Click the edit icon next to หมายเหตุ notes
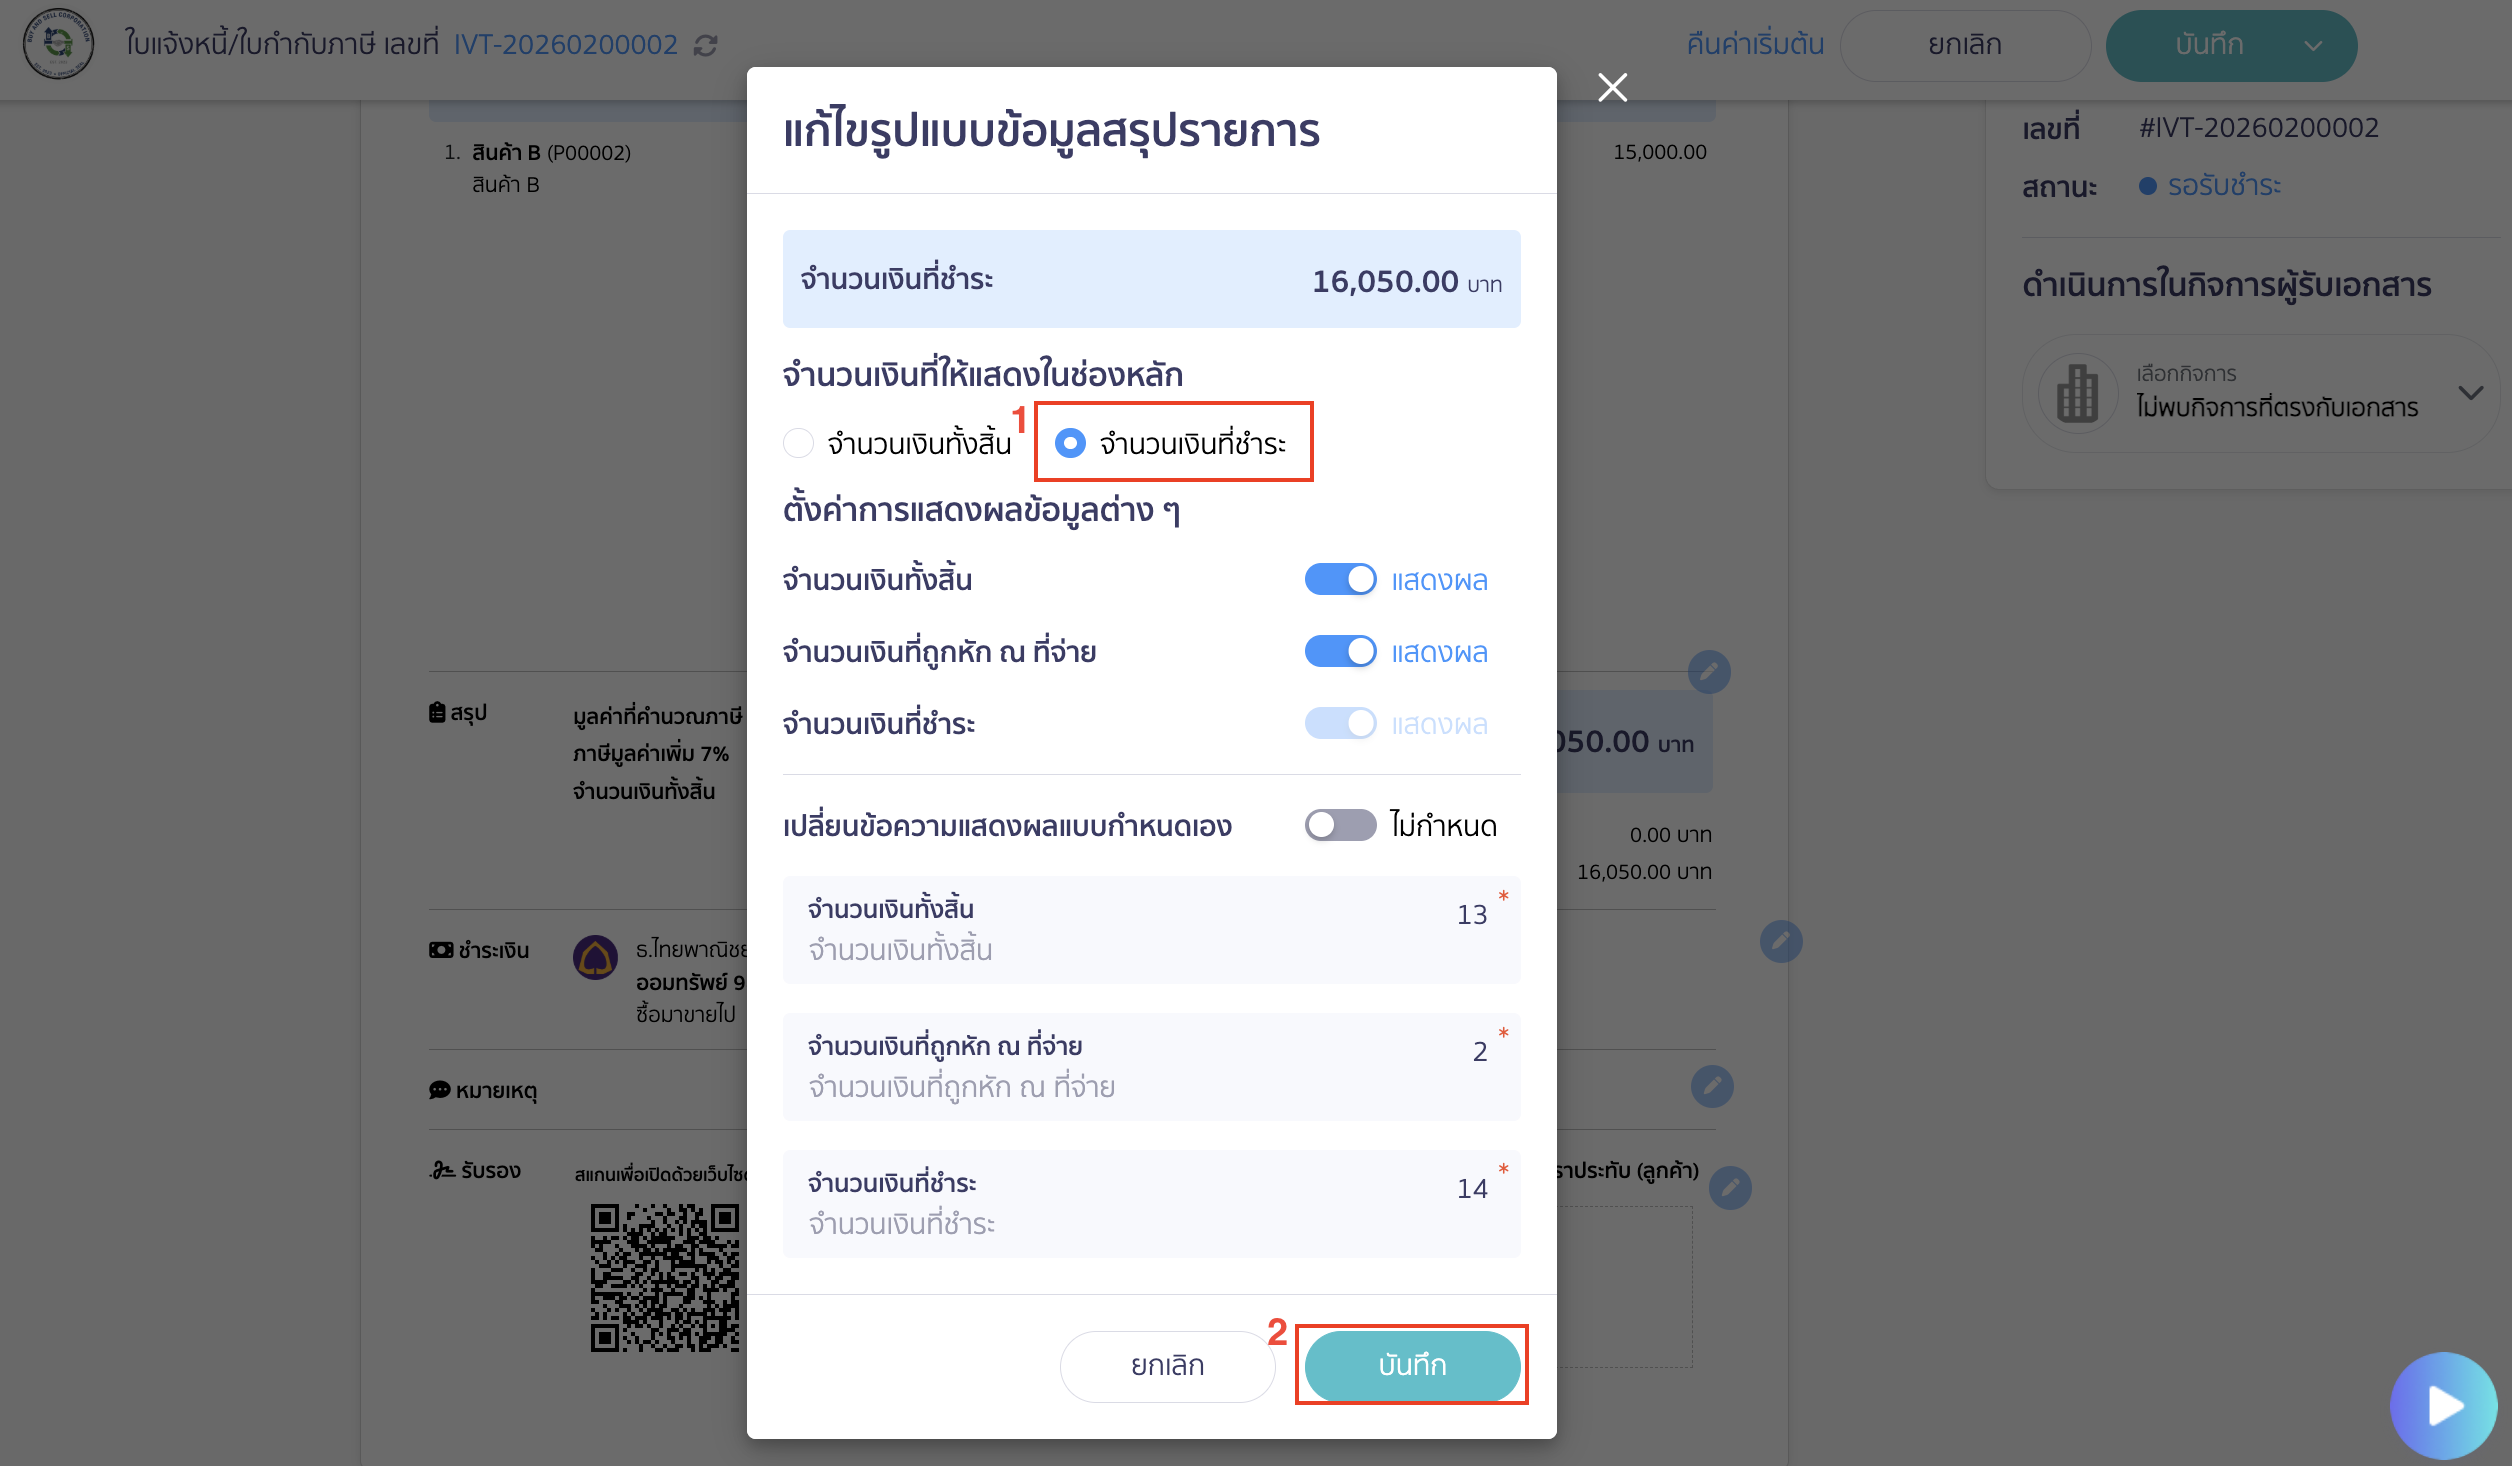2512x1466 pixels. (1712, 1085)
